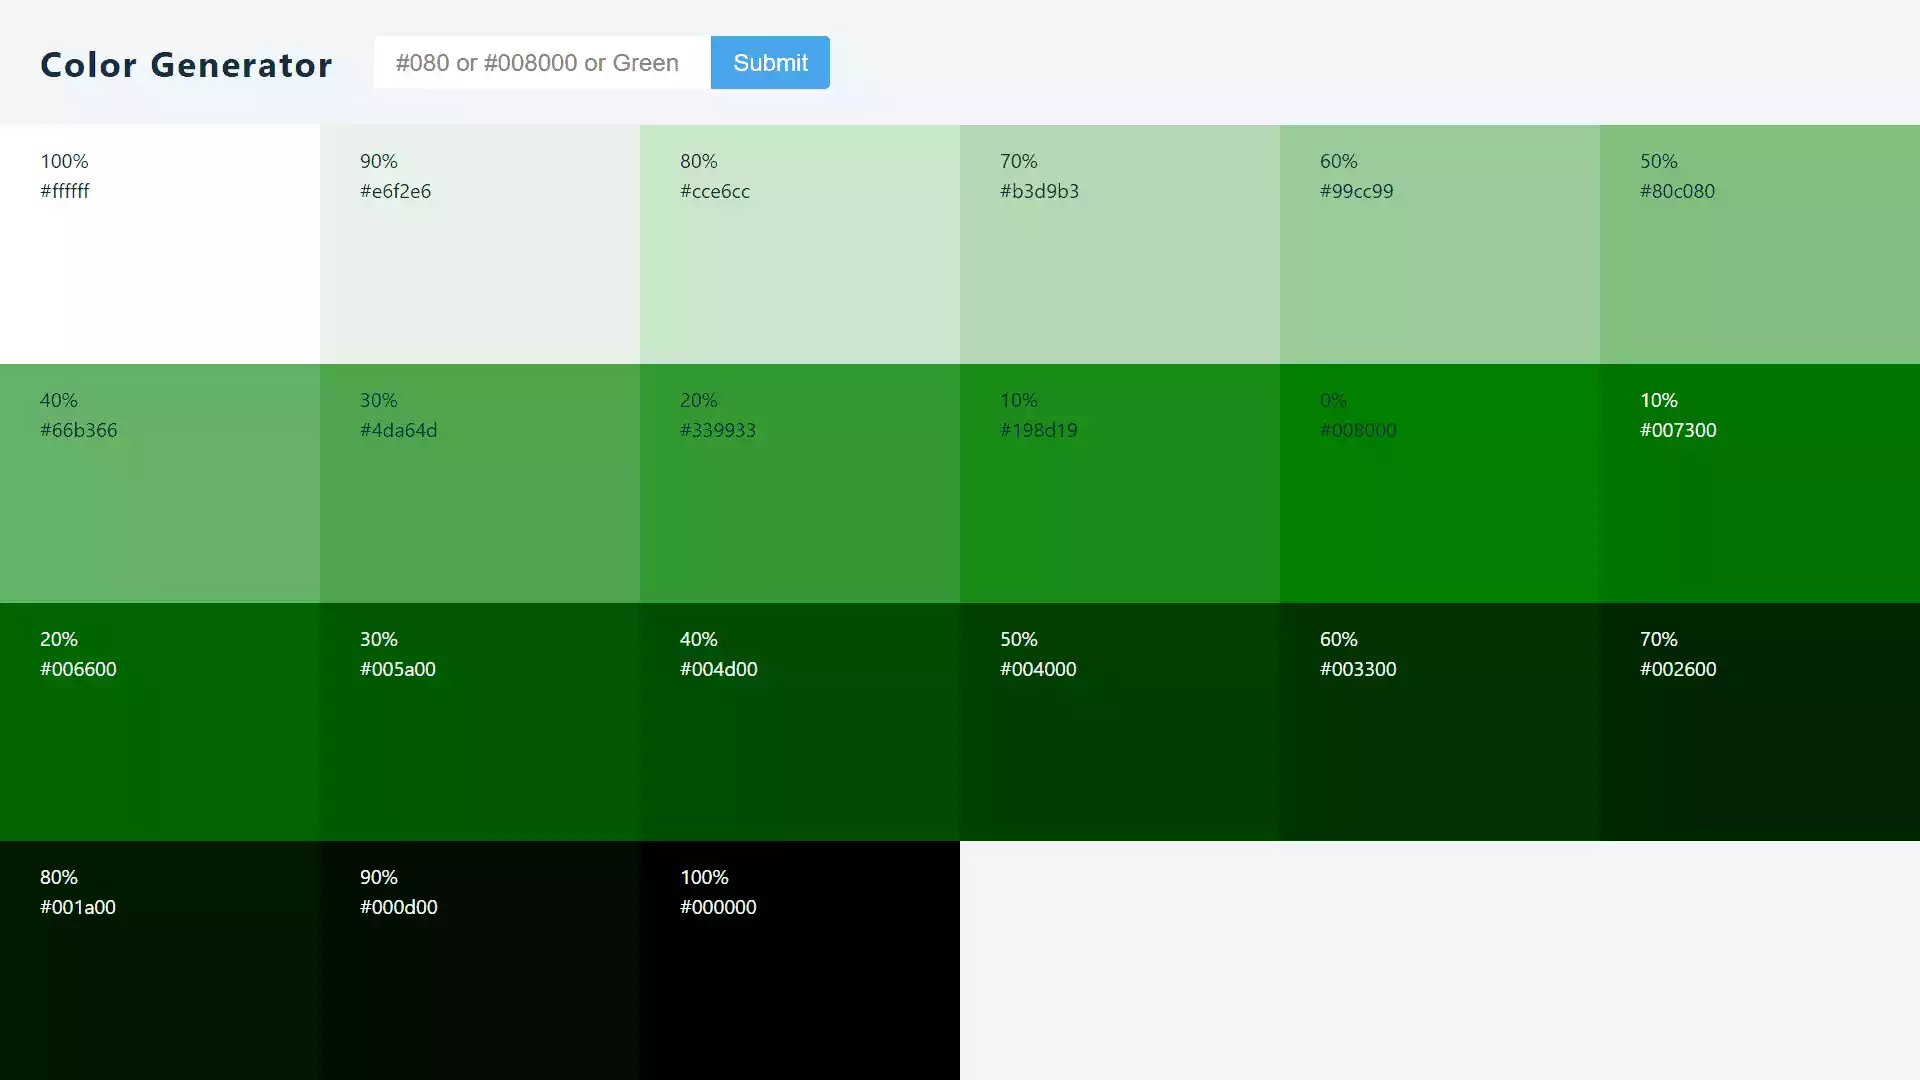Select the 90% tint swatch #e6f2e6
The height and width of the screenshot is (1080, 1920).
tap(480, 245)
